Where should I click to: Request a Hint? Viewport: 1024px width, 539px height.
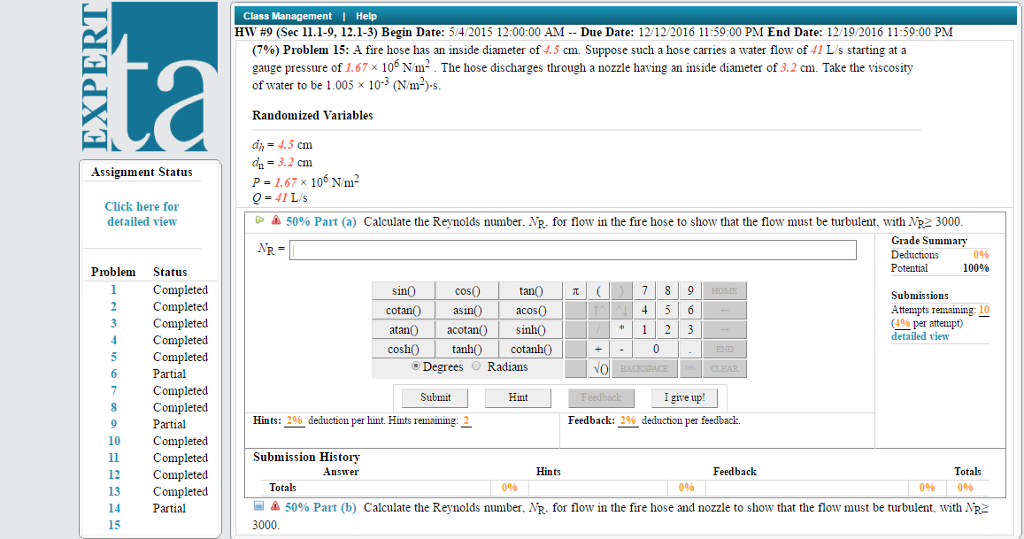point(518,397)
